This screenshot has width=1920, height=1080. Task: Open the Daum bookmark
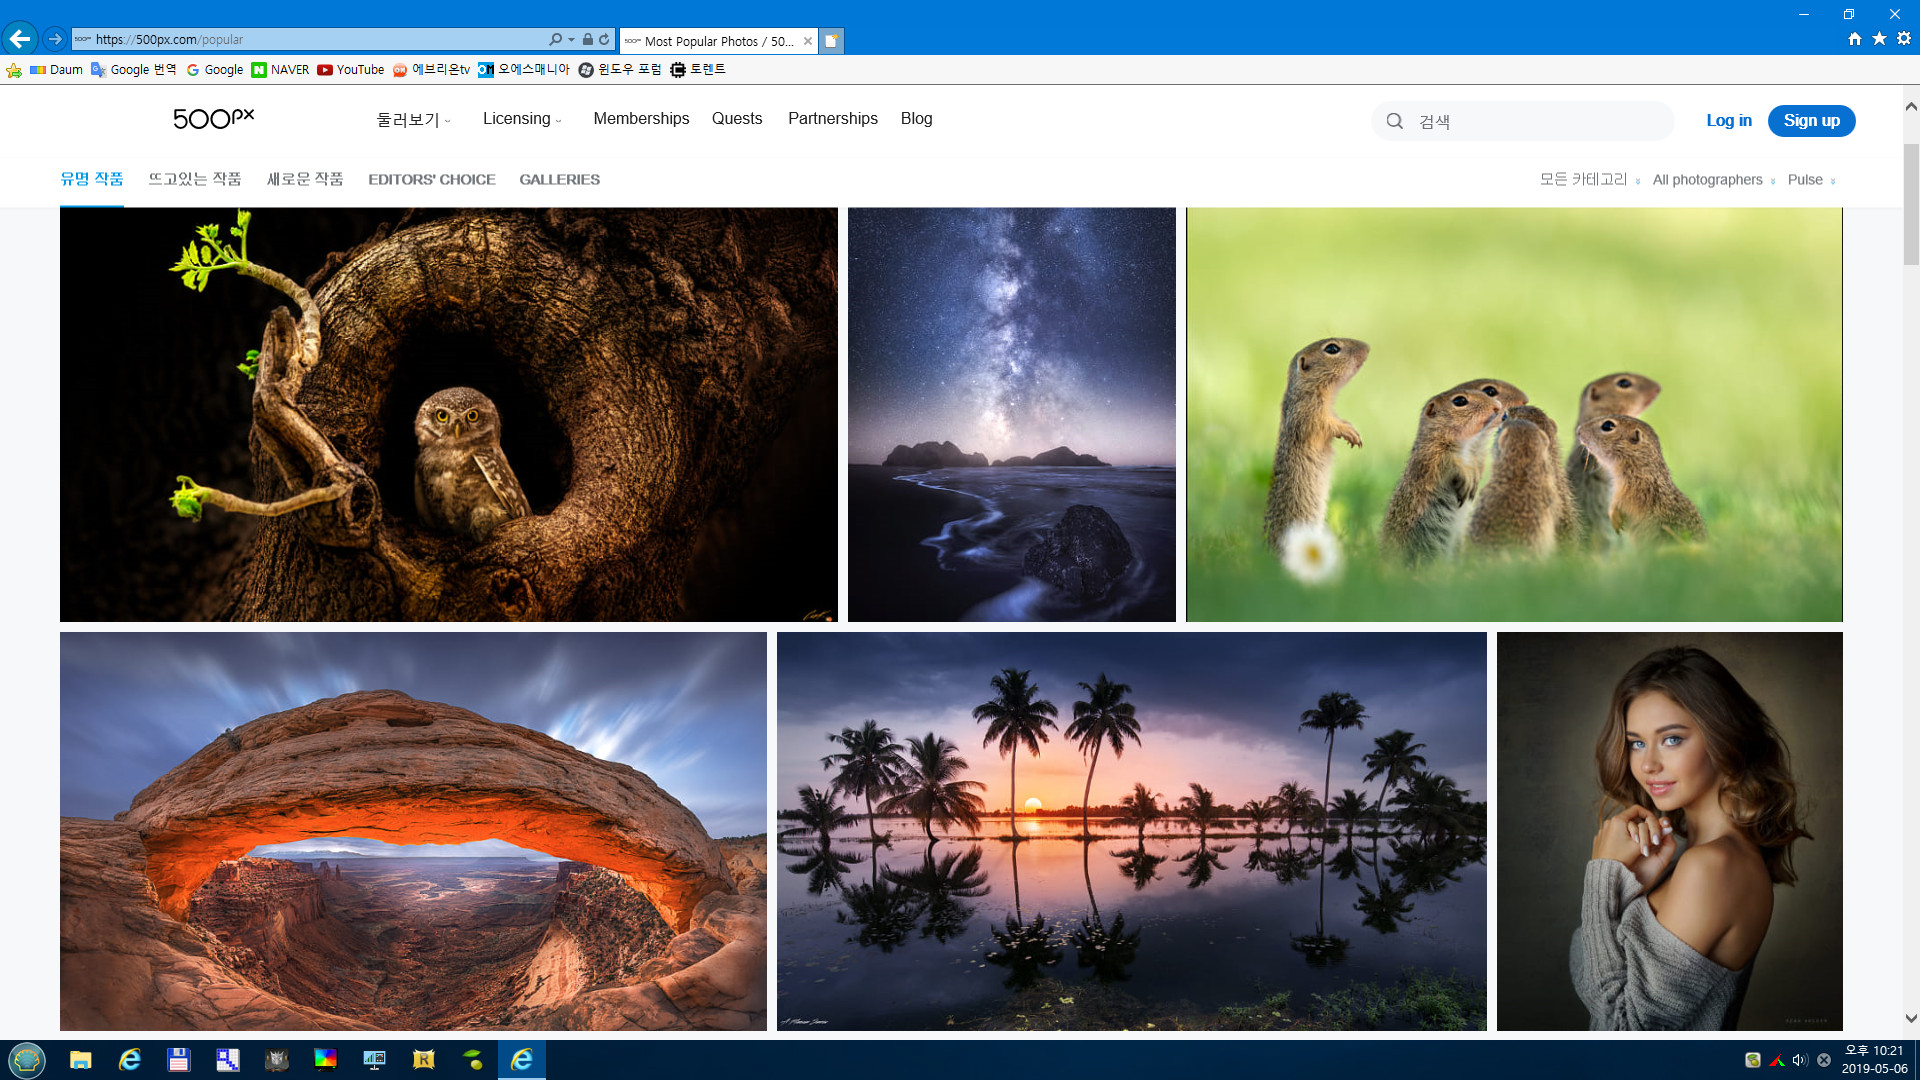pos(56,70)
